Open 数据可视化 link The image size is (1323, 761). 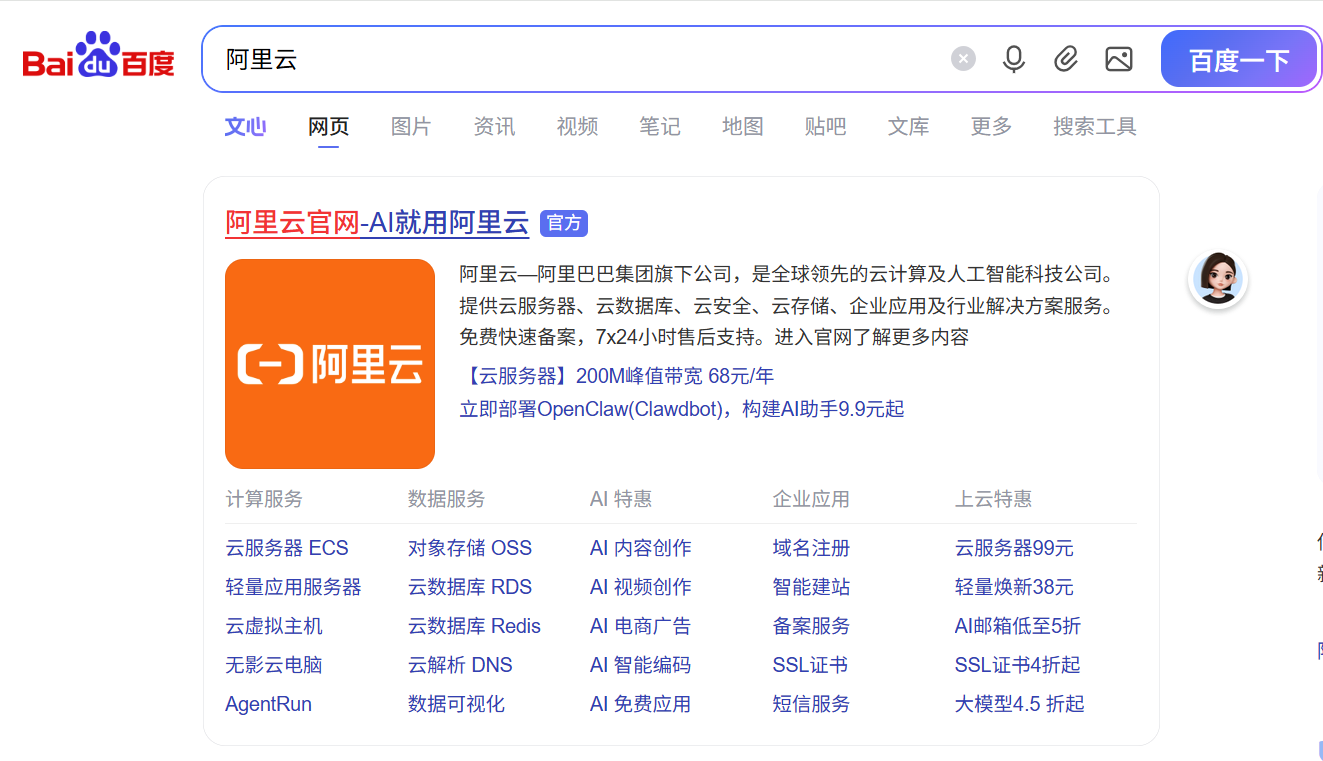456,704
